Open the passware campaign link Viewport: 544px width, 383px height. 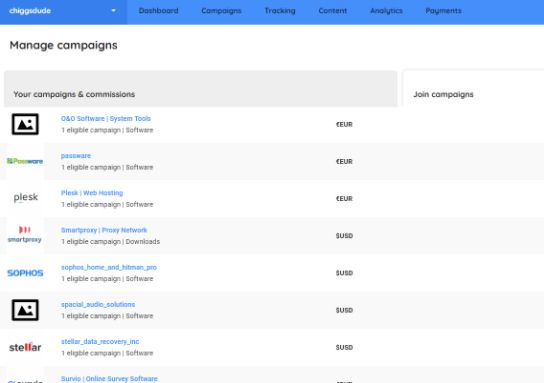point(76,156)
